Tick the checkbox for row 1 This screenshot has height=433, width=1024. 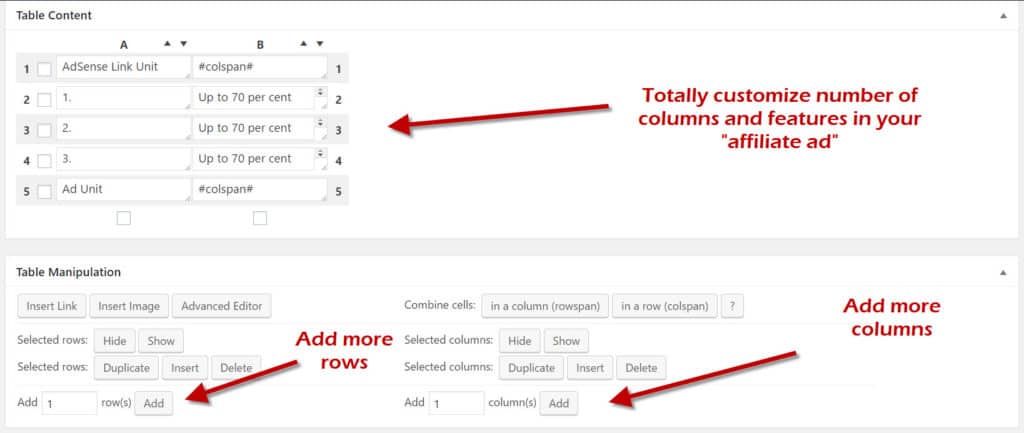point(44,69)
